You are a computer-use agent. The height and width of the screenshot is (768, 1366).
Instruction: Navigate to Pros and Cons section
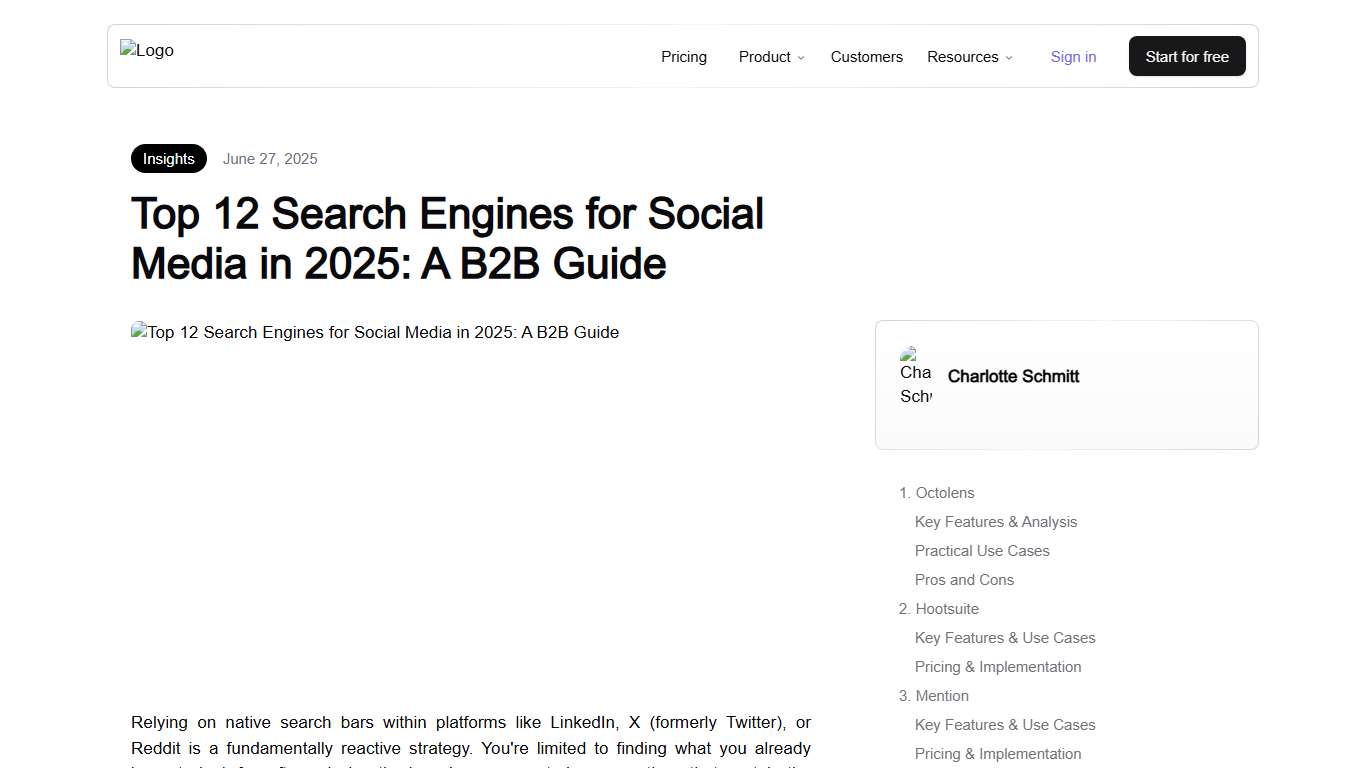pos(964,579)
